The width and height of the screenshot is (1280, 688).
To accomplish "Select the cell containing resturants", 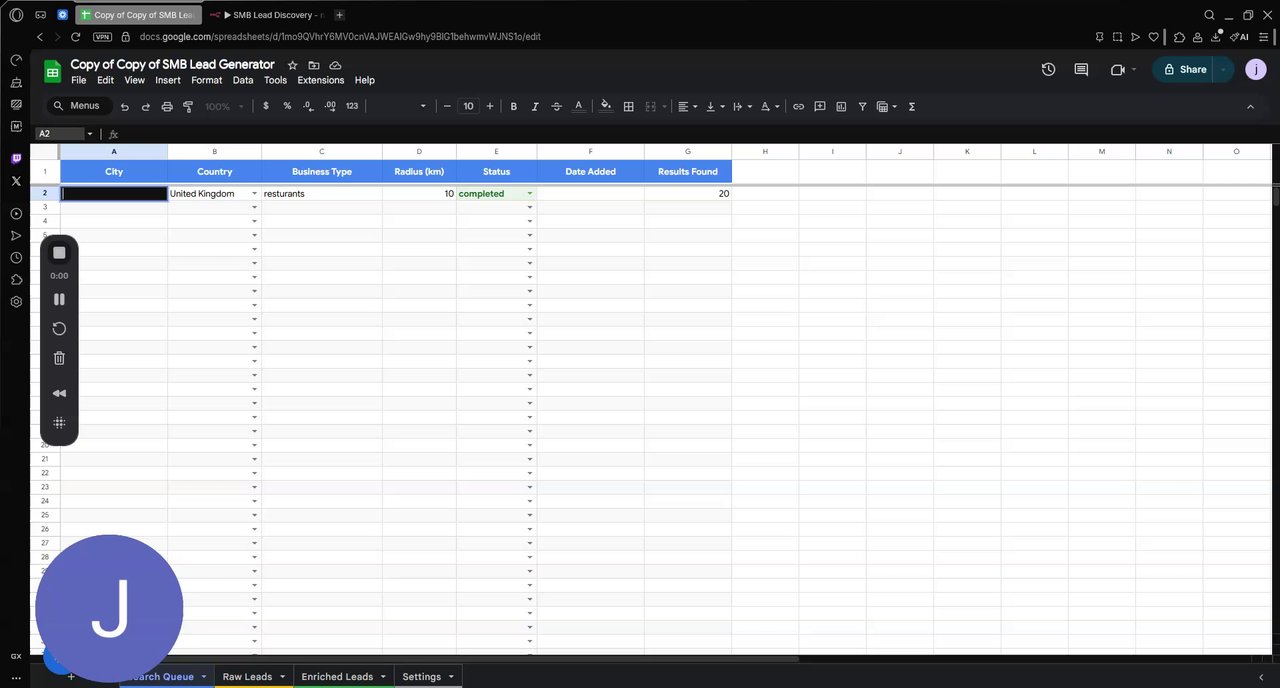I will tap(322, 194).
